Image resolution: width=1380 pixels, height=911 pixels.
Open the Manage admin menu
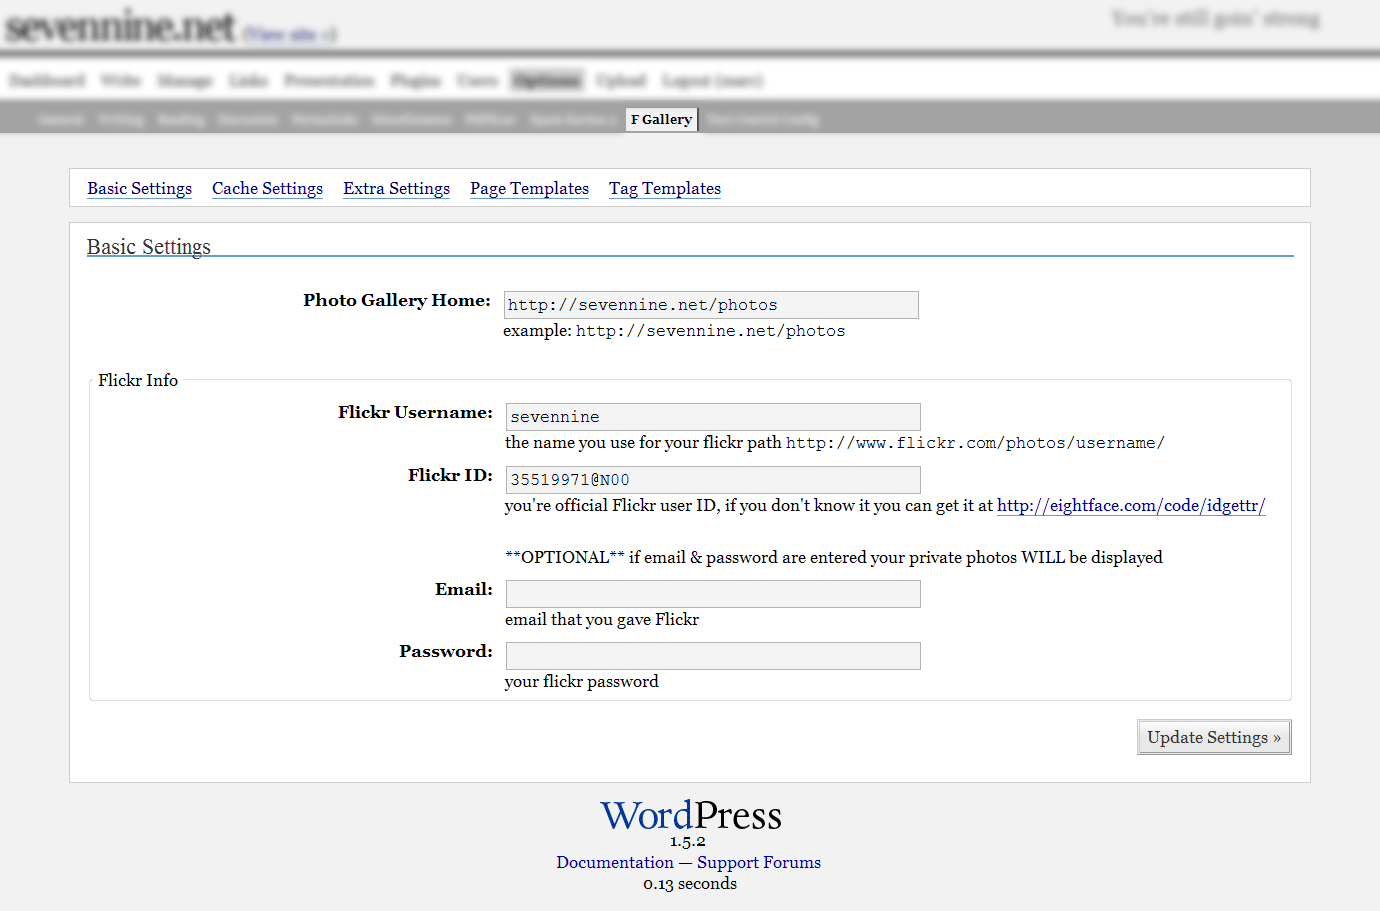coord(185,80)
